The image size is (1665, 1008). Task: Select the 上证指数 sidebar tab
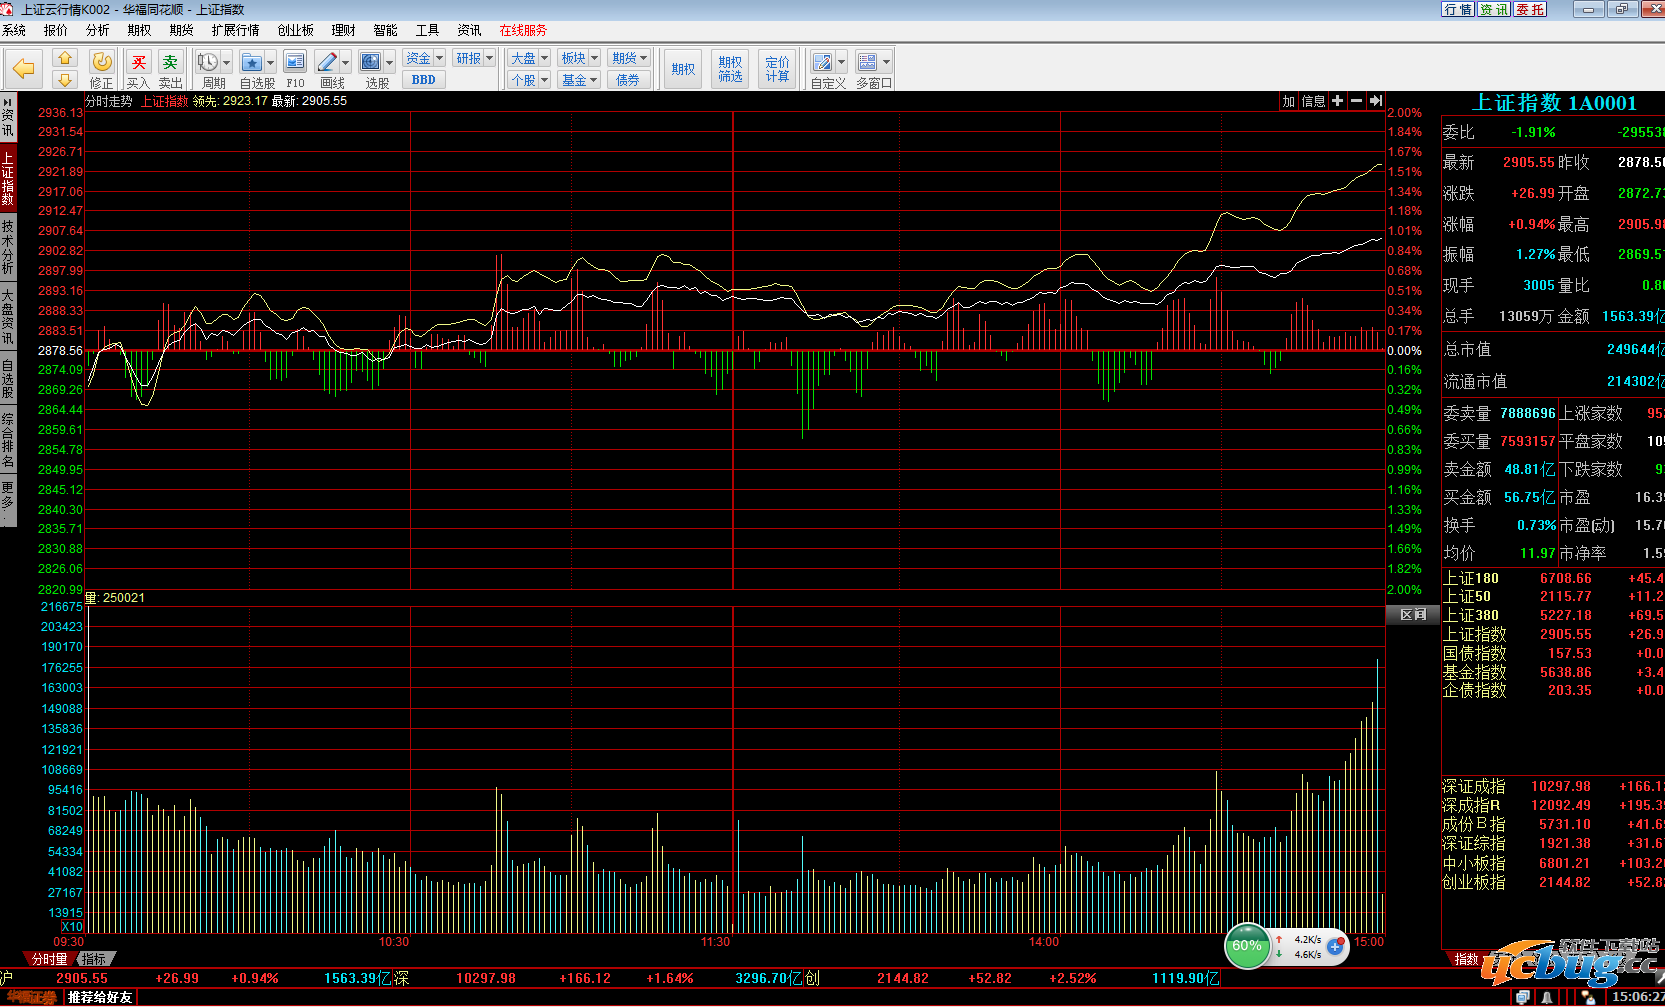[x=8, y=178]
